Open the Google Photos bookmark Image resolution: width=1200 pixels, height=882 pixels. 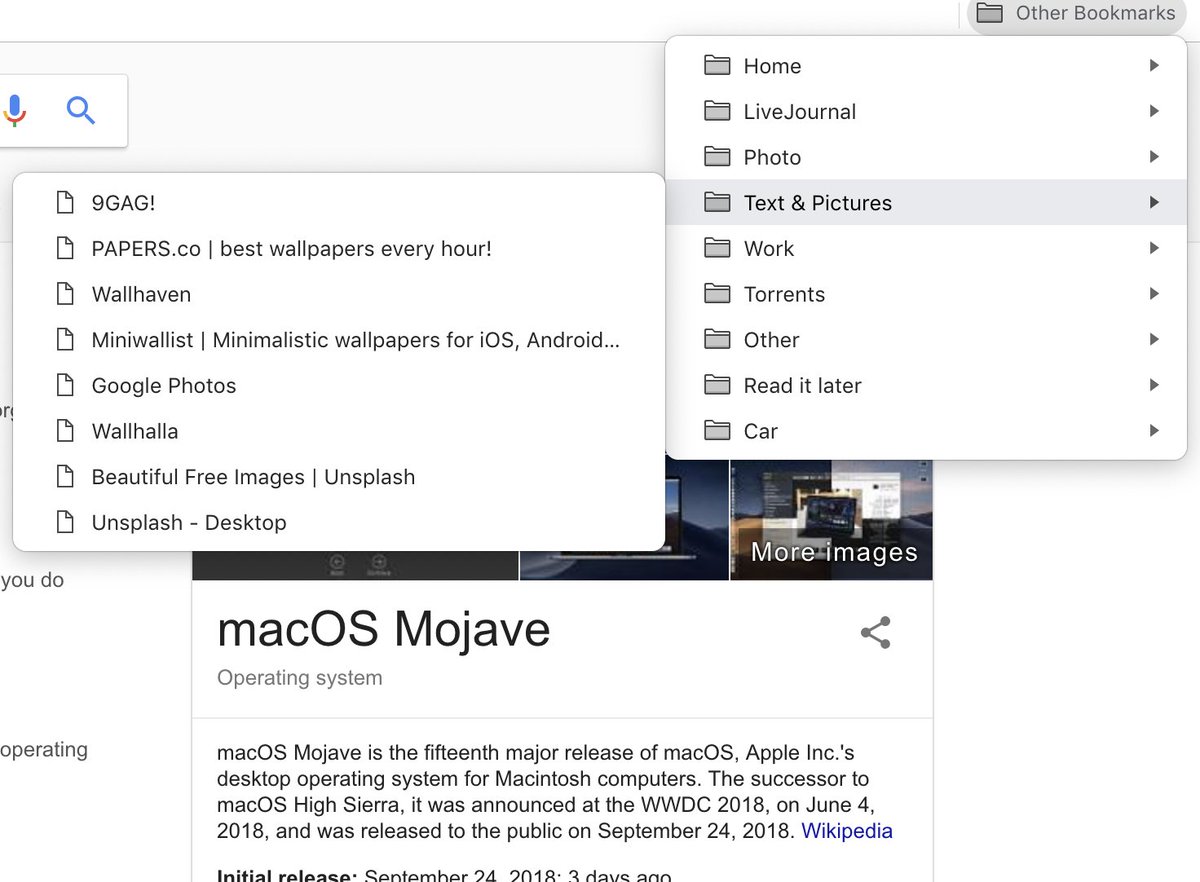338,386
